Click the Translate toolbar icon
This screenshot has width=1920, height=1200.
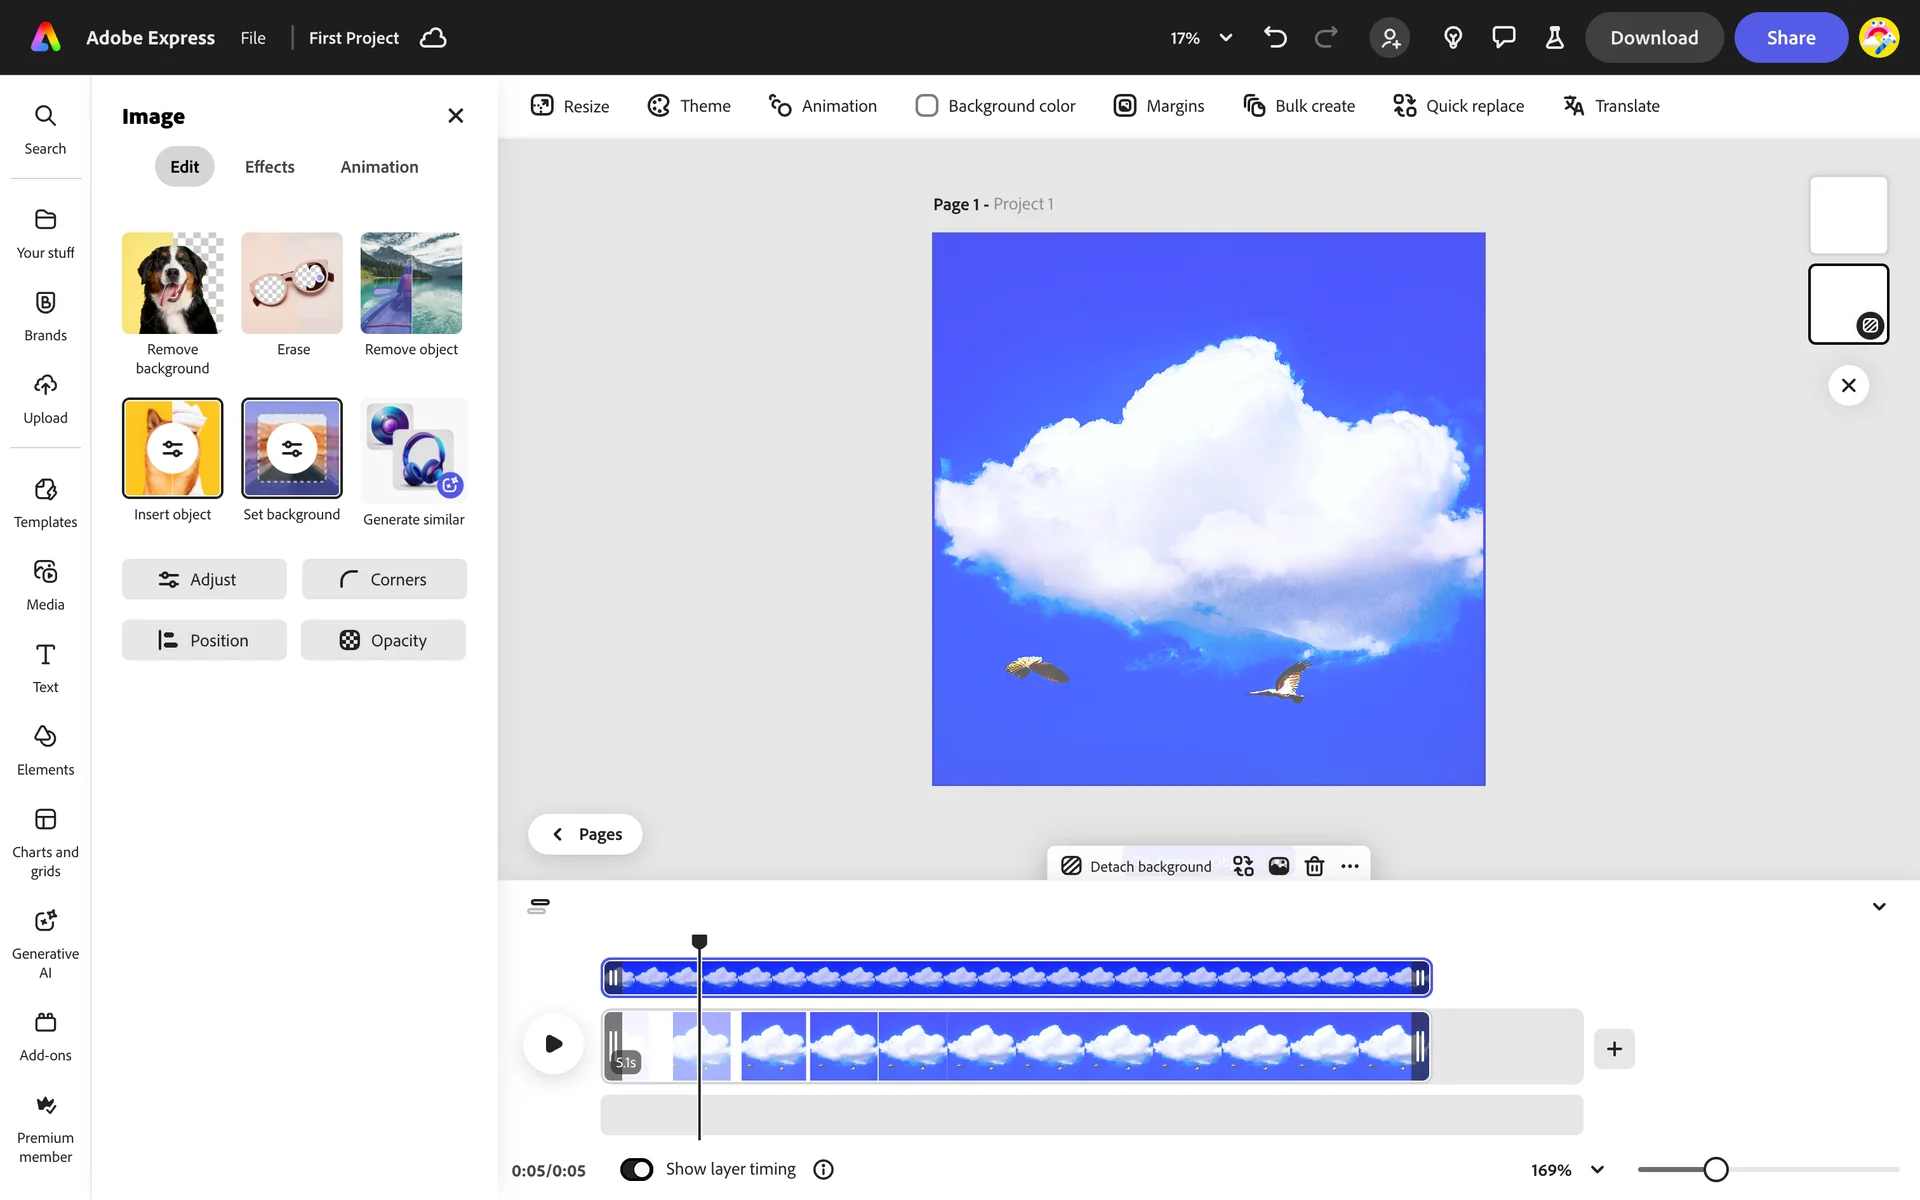tap(1574, 106)
